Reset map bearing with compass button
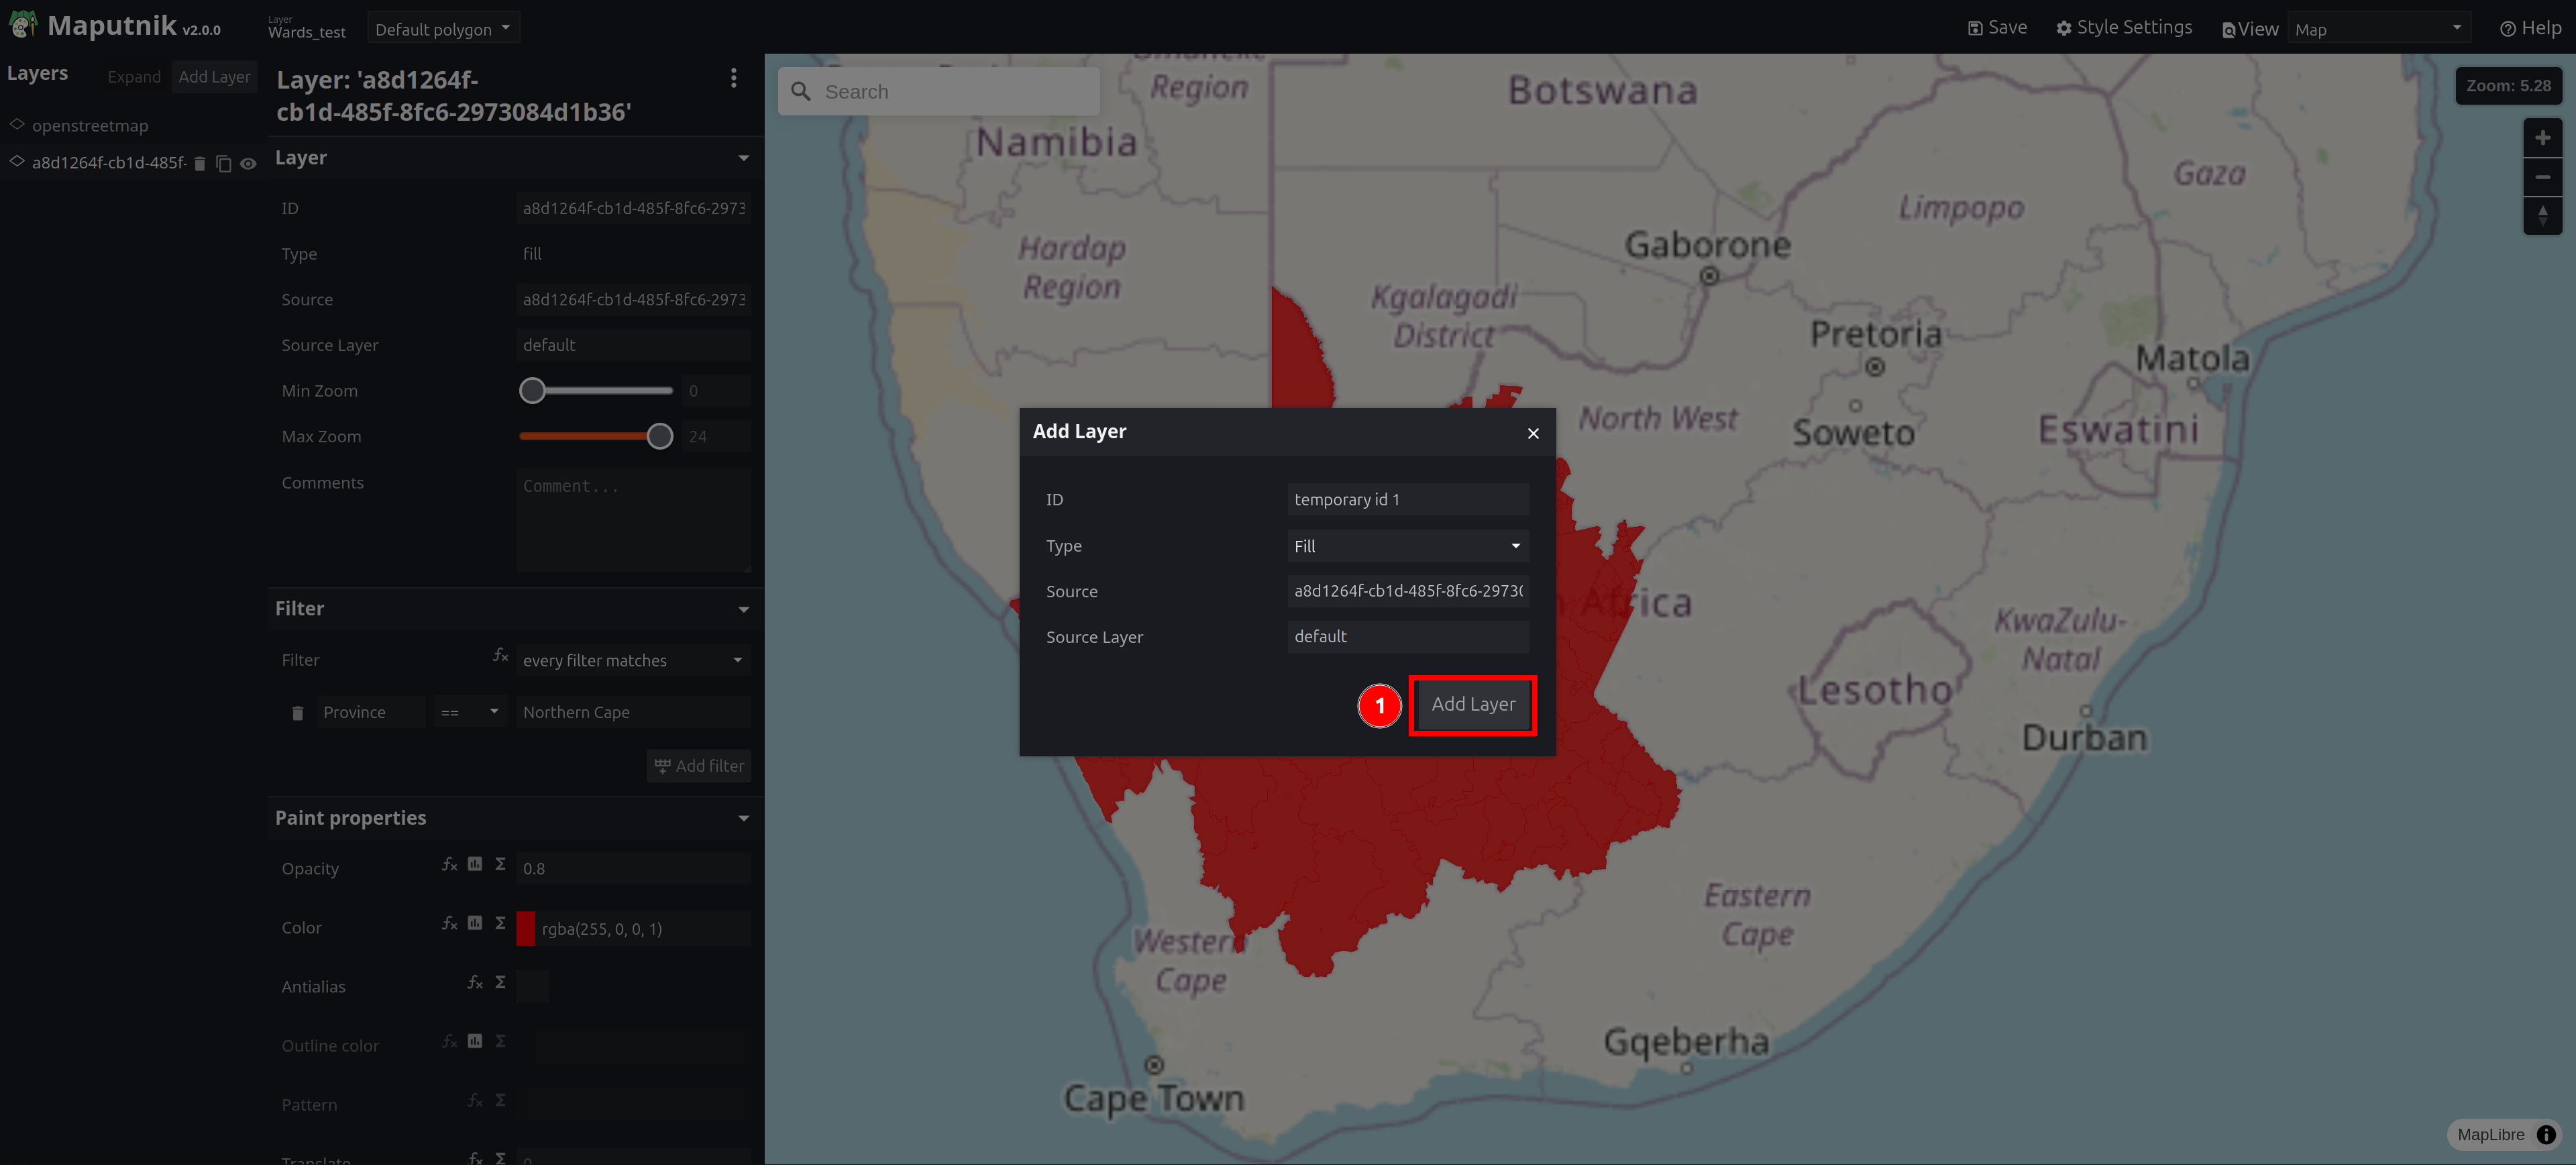 click(x=2542, y=216)
